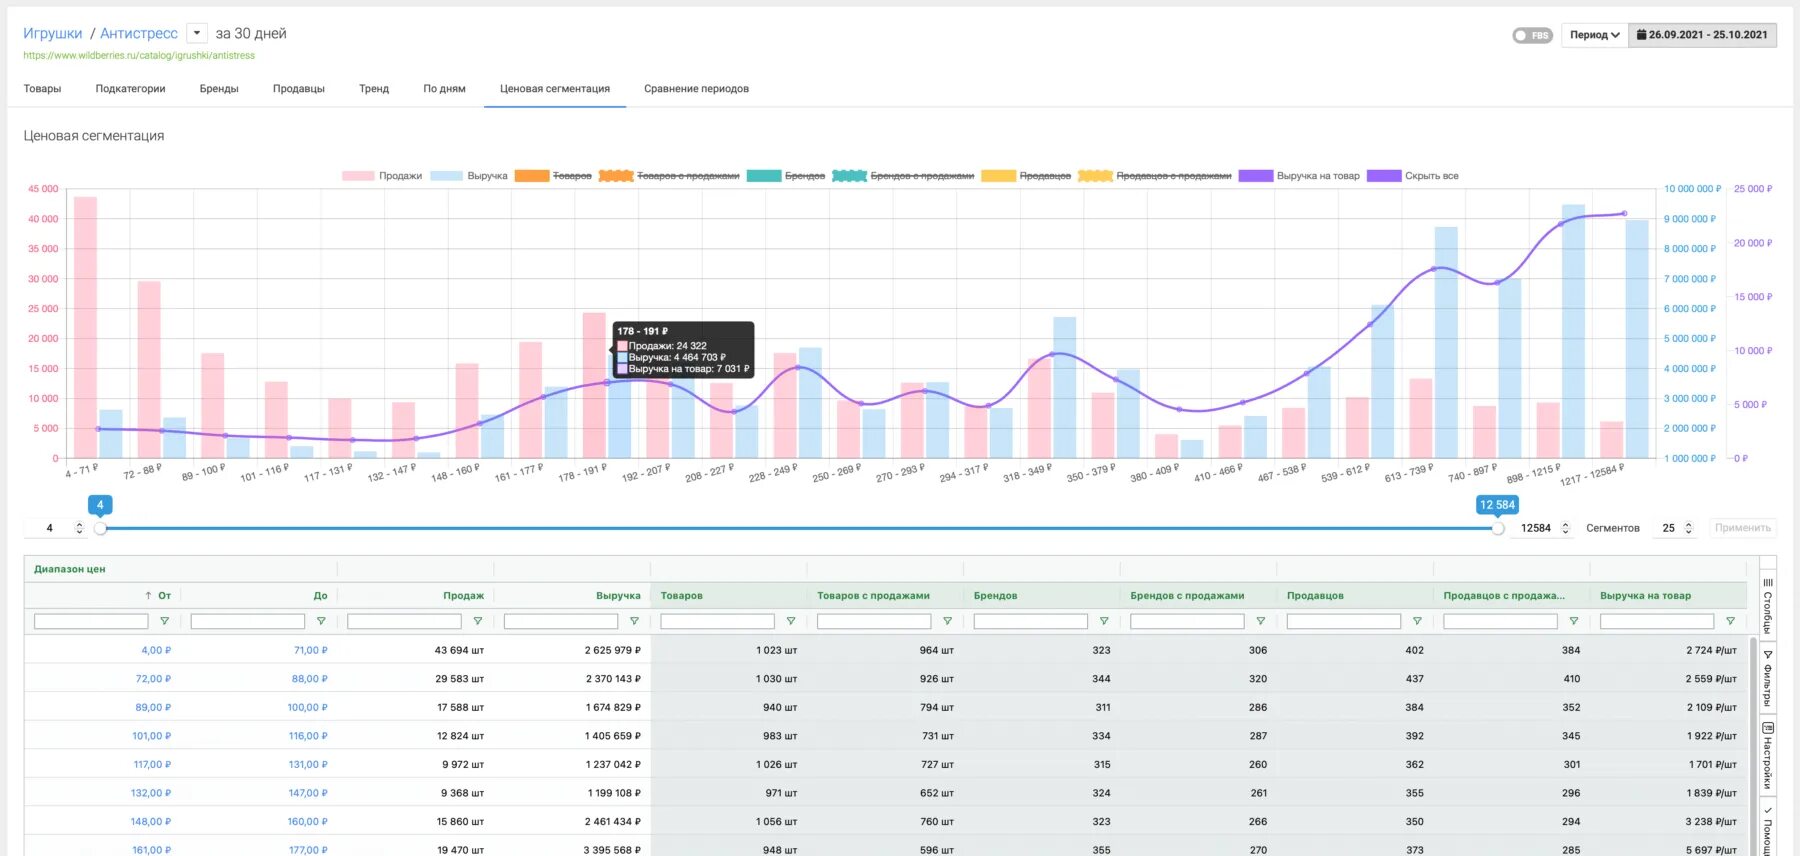Click the left price slider handle
Image resolution: width=1800 pixels, height=856 pixels.
point(100,528)
